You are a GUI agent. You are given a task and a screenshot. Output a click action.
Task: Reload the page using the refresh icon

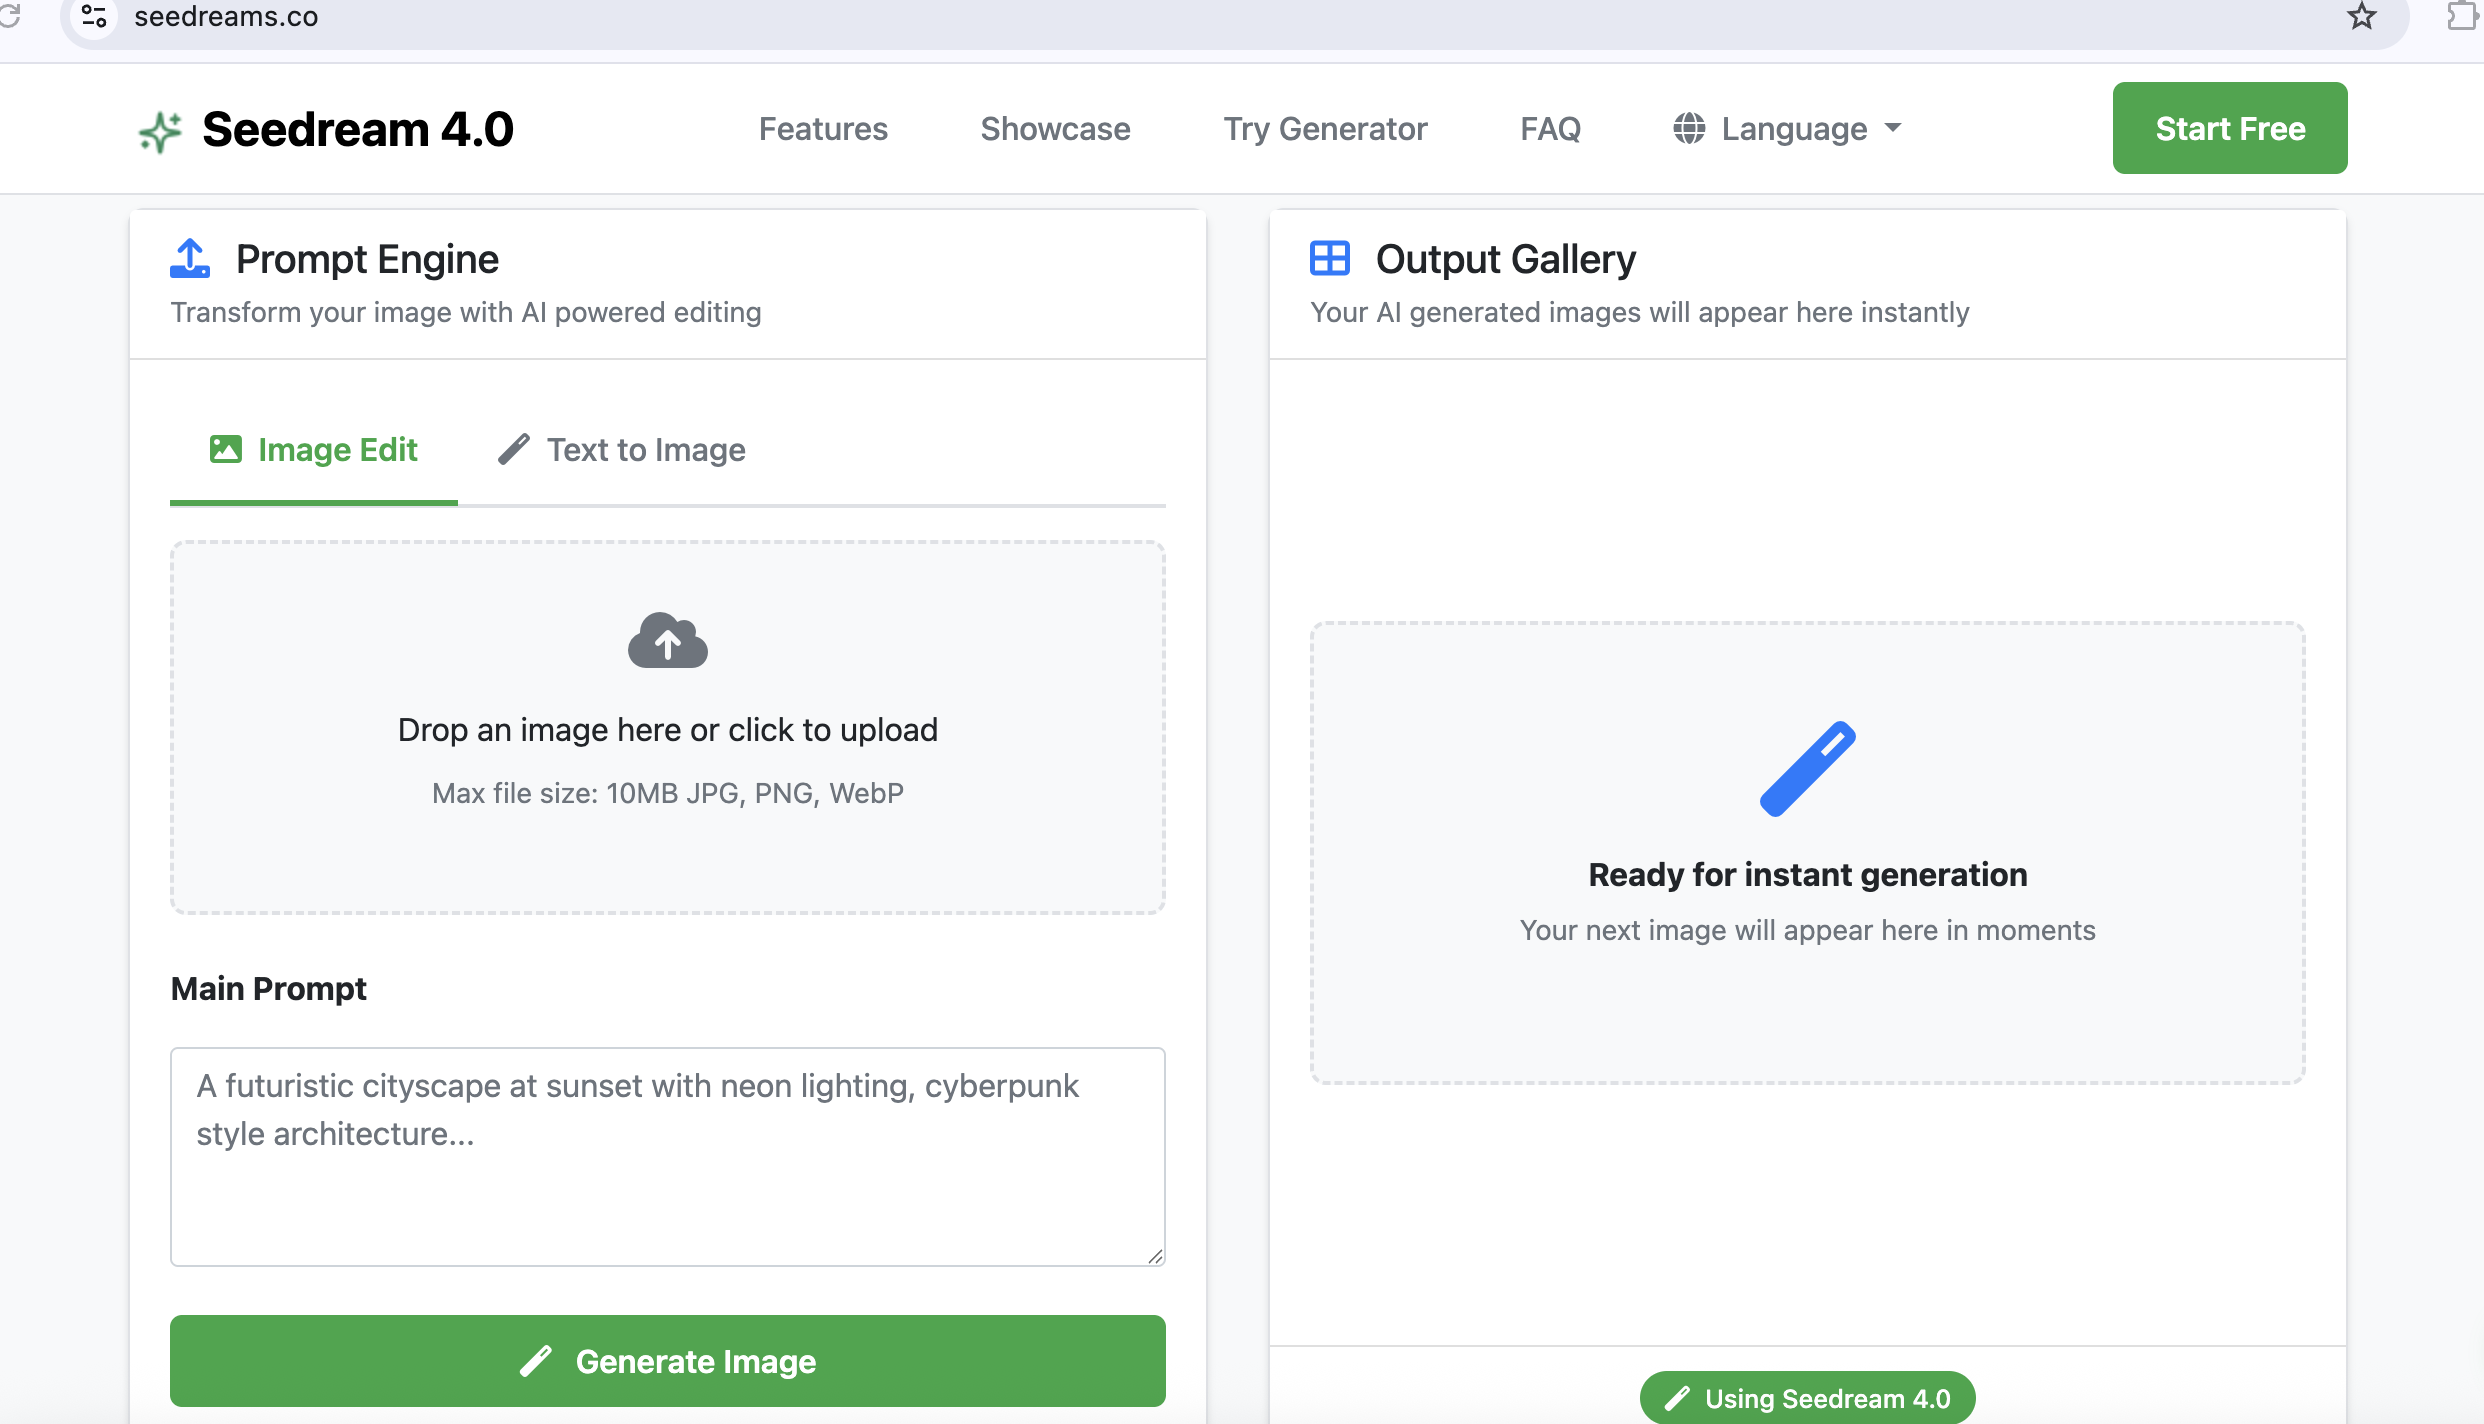[x=10, y=16]
